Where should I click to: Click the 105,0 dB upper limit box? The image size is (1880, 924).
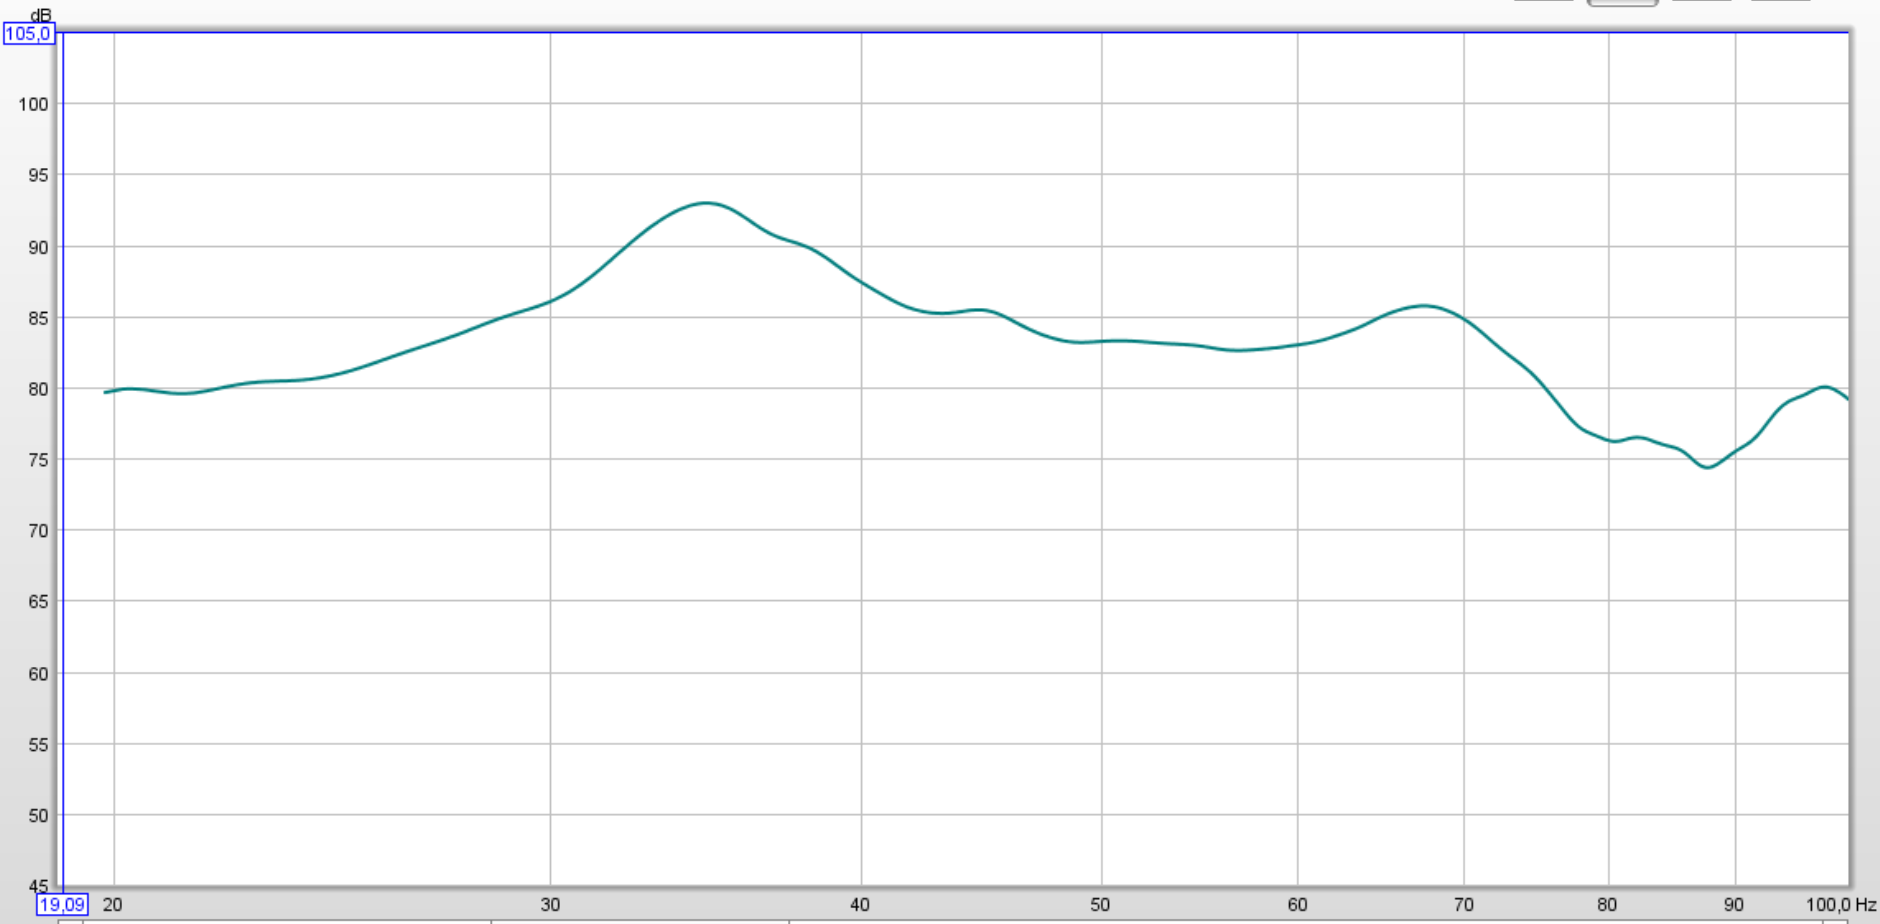(x=28, y=34)
